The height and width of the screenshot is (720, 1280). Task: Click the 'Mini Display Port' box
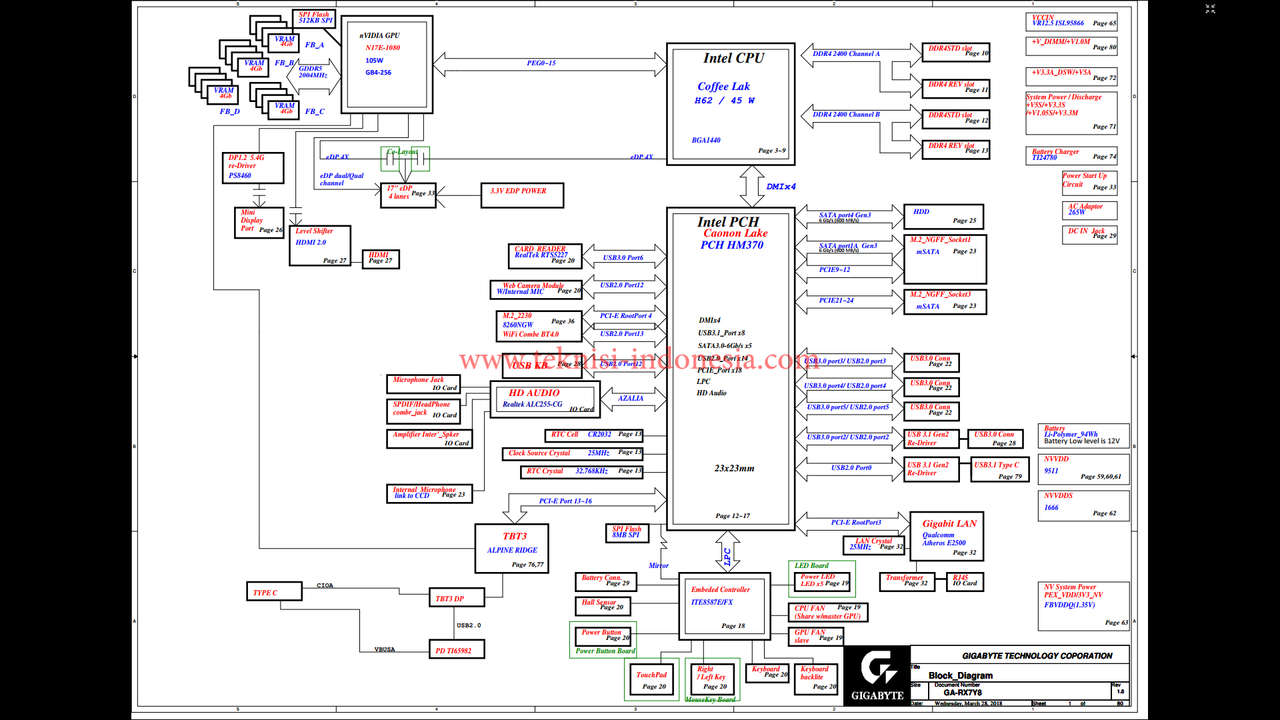click(261, 221)
